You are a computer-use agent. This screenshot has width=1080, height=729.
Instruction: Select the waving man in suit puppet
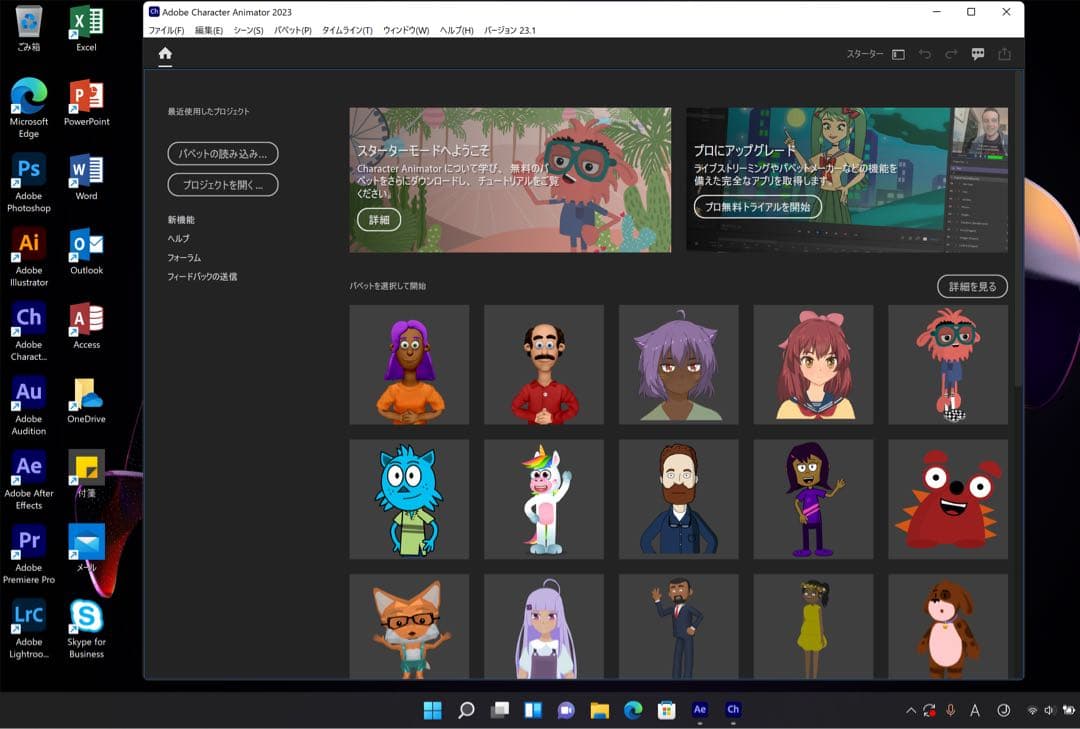click(678, 626)
